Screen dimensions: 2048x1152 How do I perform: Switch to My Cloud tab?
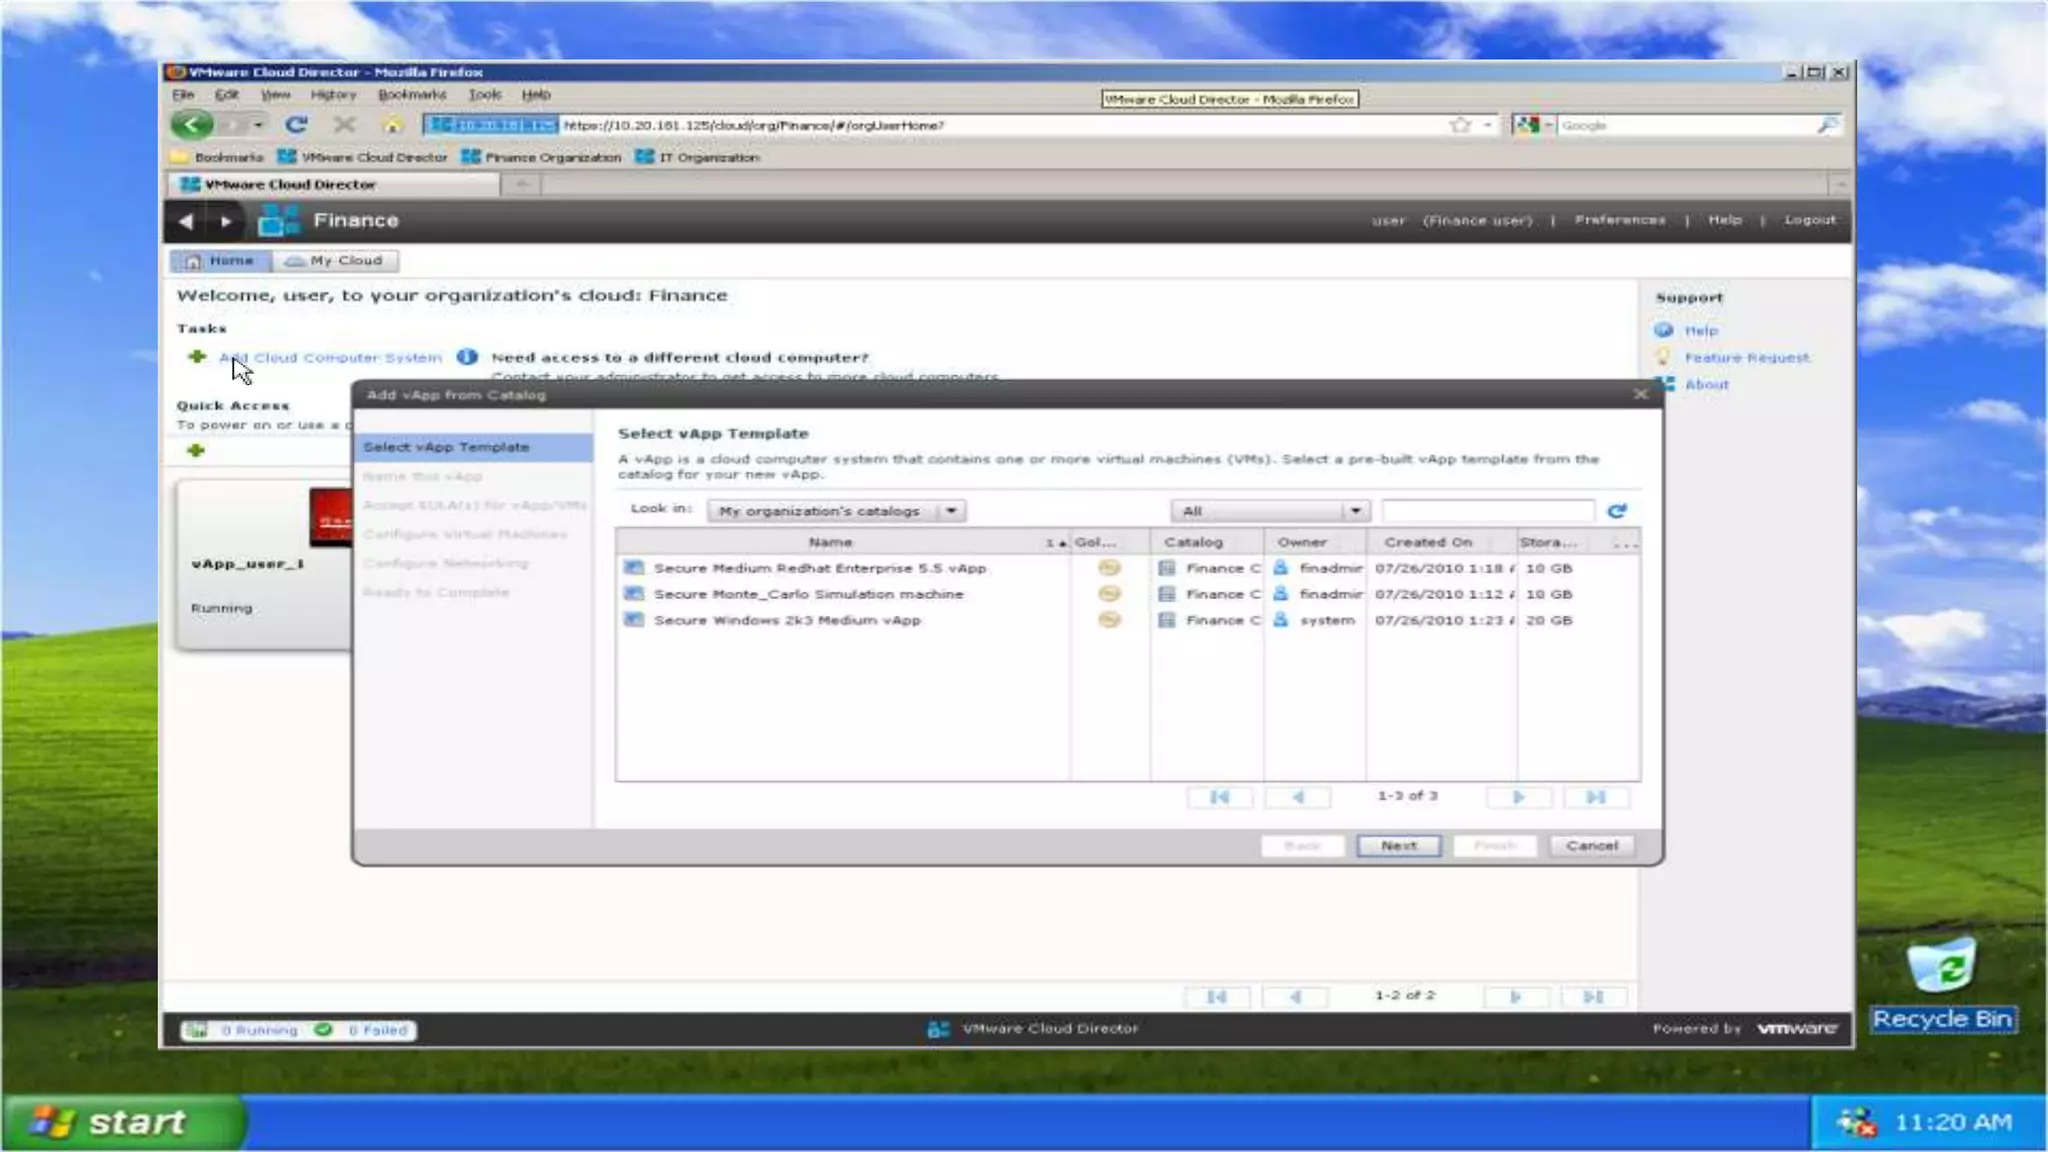click(335, 261)
